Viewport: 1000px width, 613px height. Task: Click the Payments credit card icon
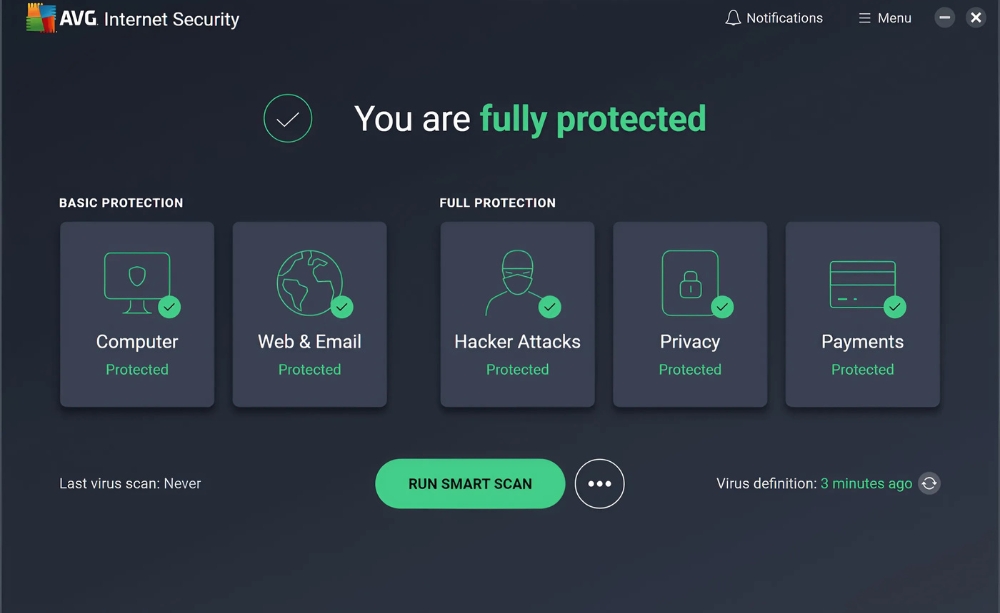click(x=862, y=284)
